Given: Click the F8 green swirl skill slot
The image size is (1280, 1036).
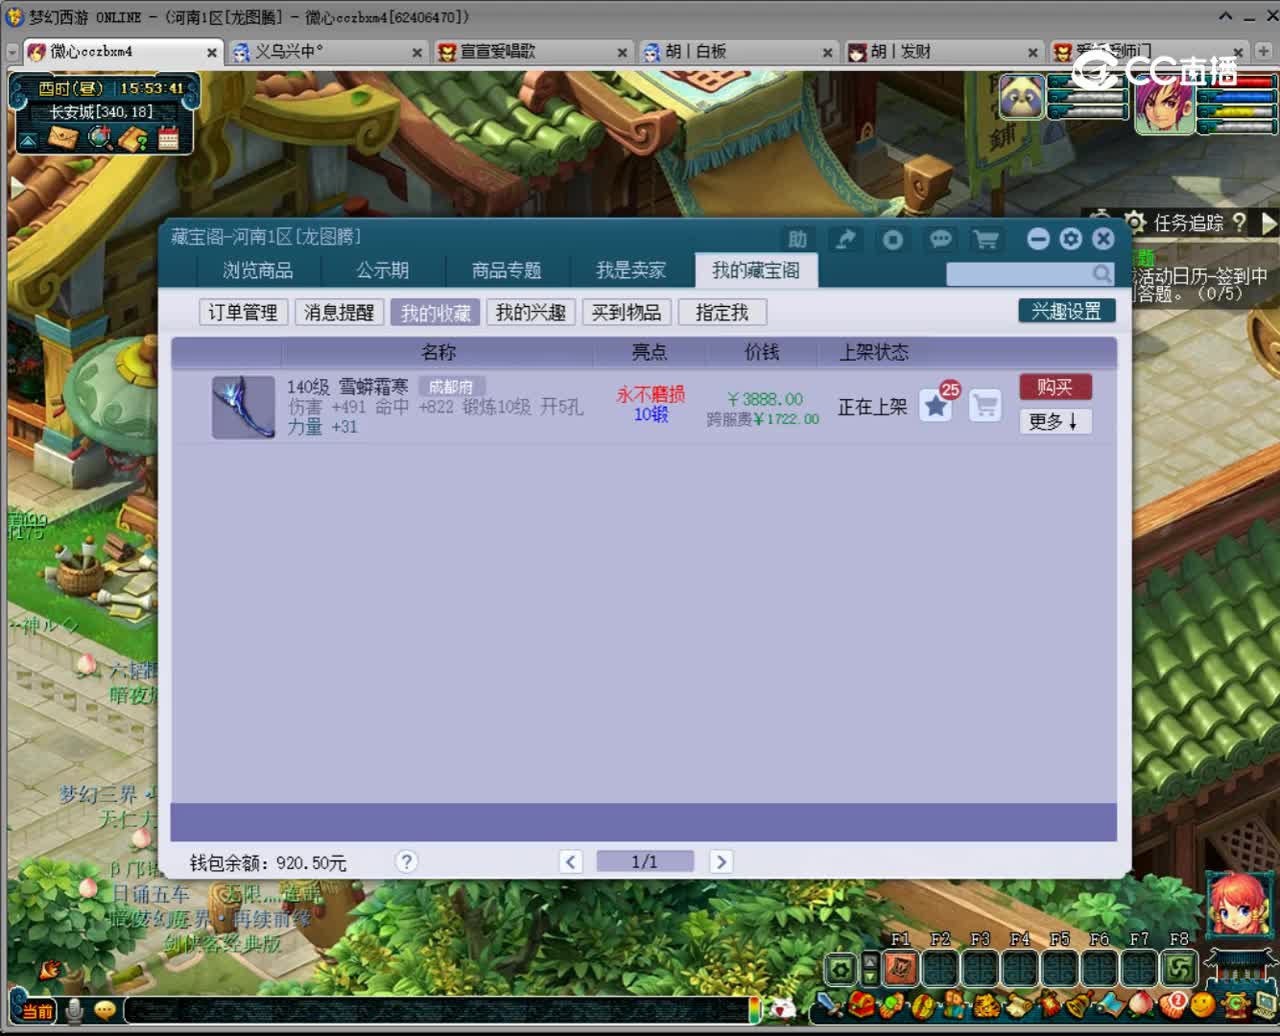Looking at the screenshot, I should tap(1179, 968).
